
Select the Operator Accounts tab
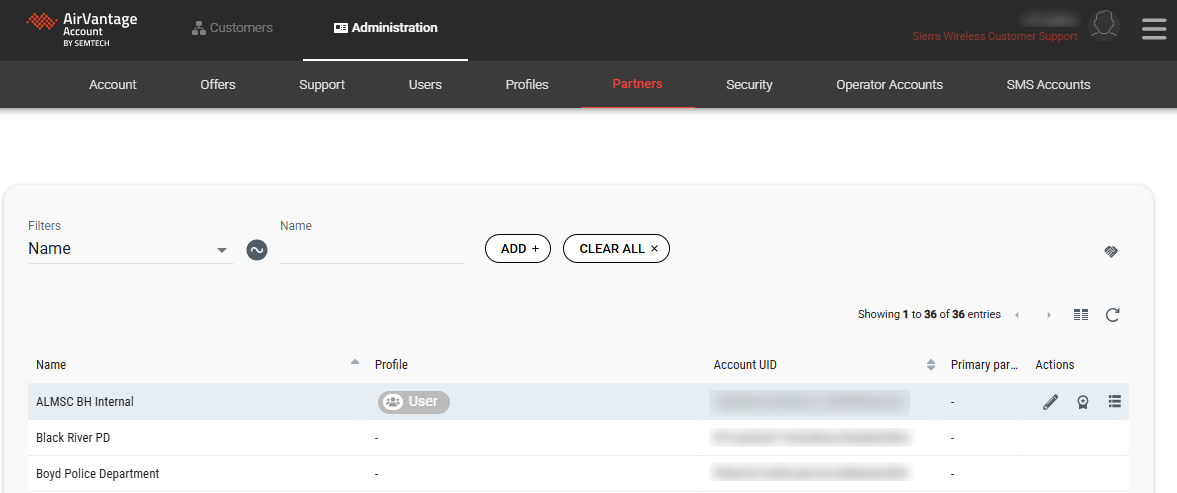point(889,85)
